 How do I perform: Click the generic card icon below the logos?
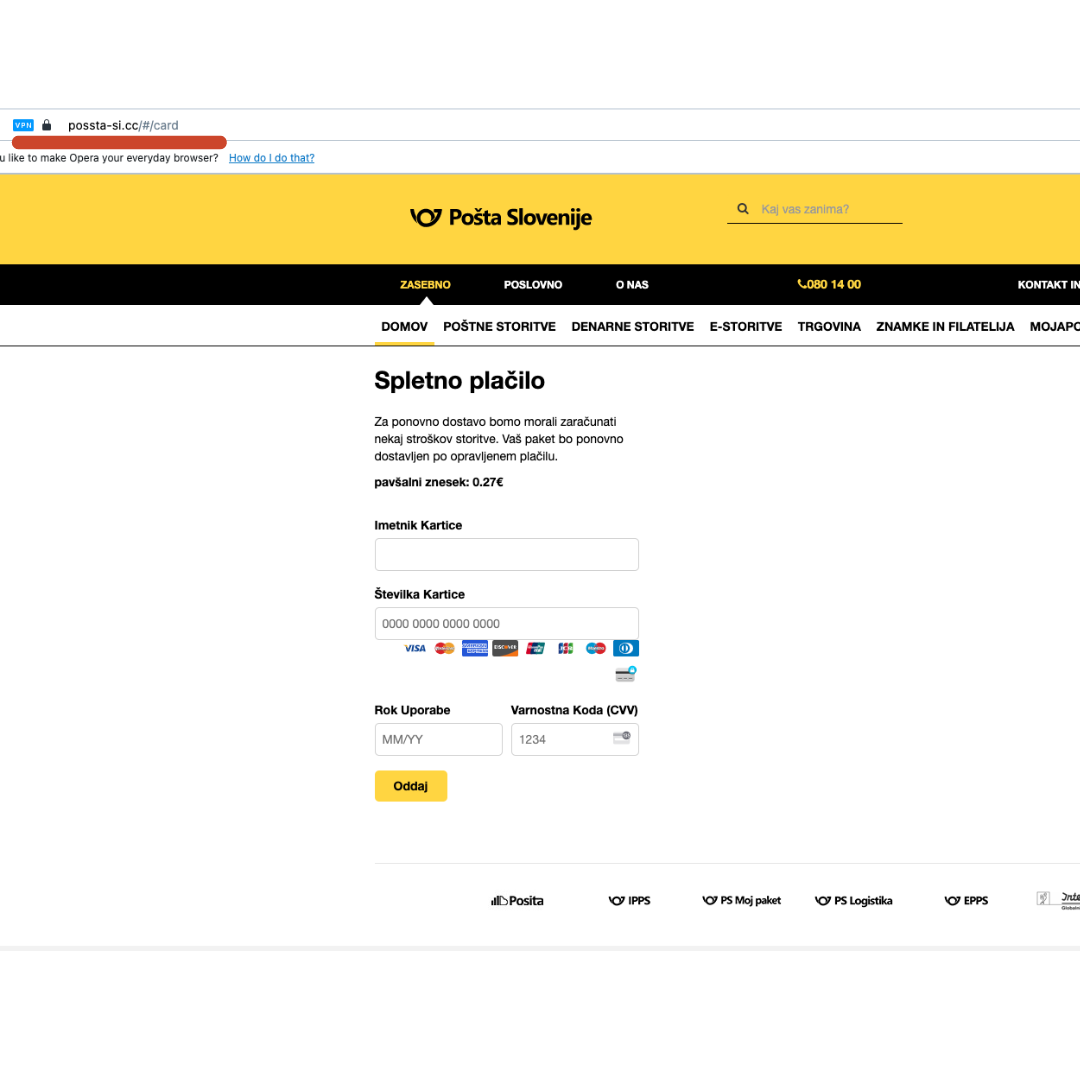[x=625, y=674]
